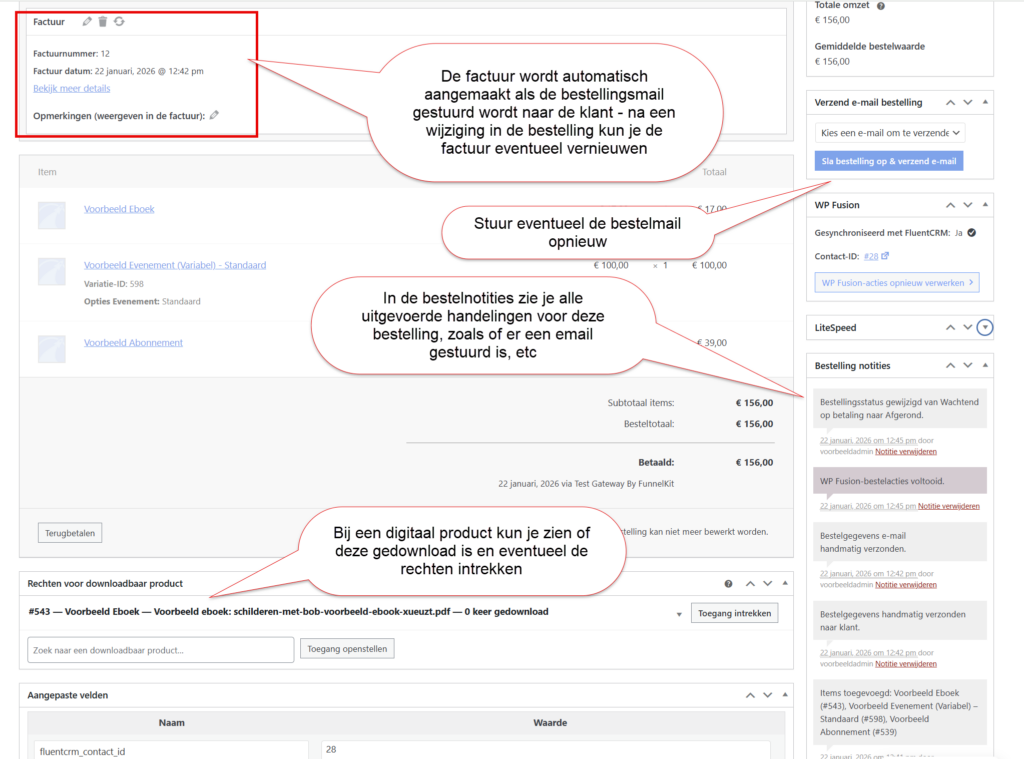Viewport: 1024px width, 759px height.
Task: Click help icon in downloadable product rights panel
Action: pyautogui.click(x=728, y=584)
